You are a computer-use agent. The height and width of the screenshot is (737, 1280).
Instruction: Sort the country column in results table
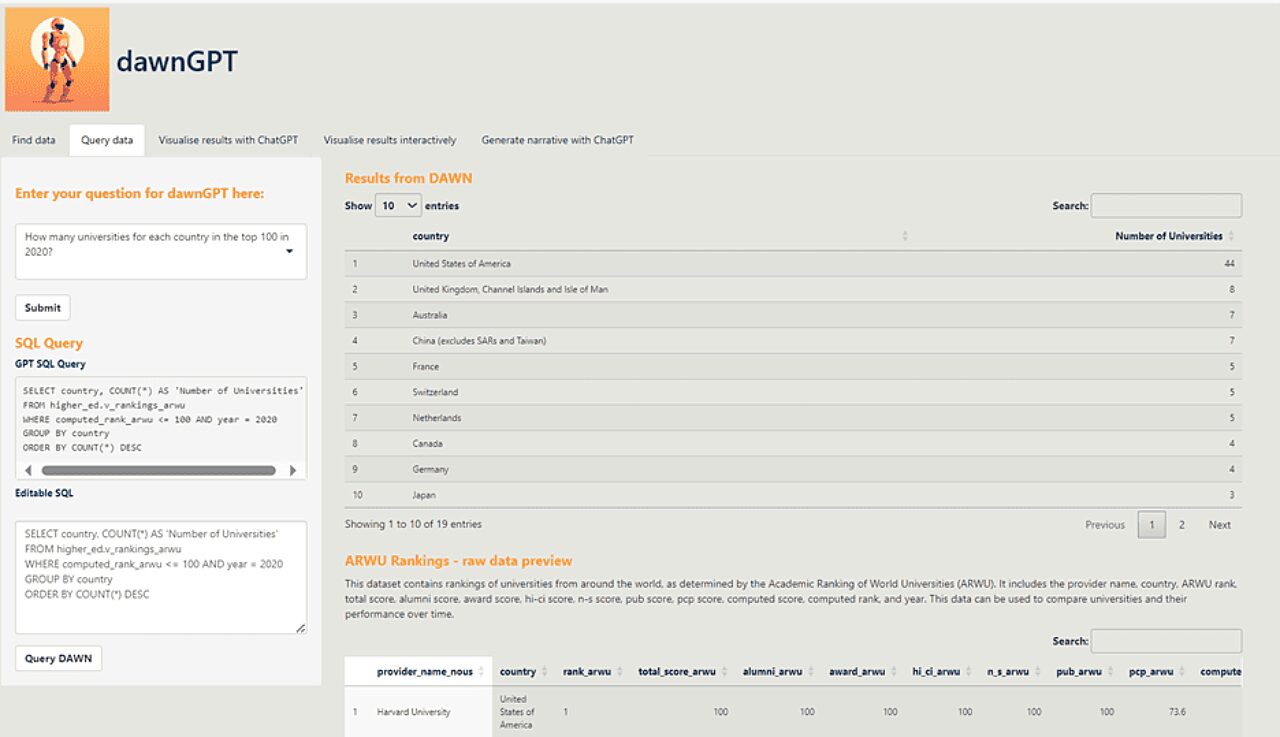point(903,236)
